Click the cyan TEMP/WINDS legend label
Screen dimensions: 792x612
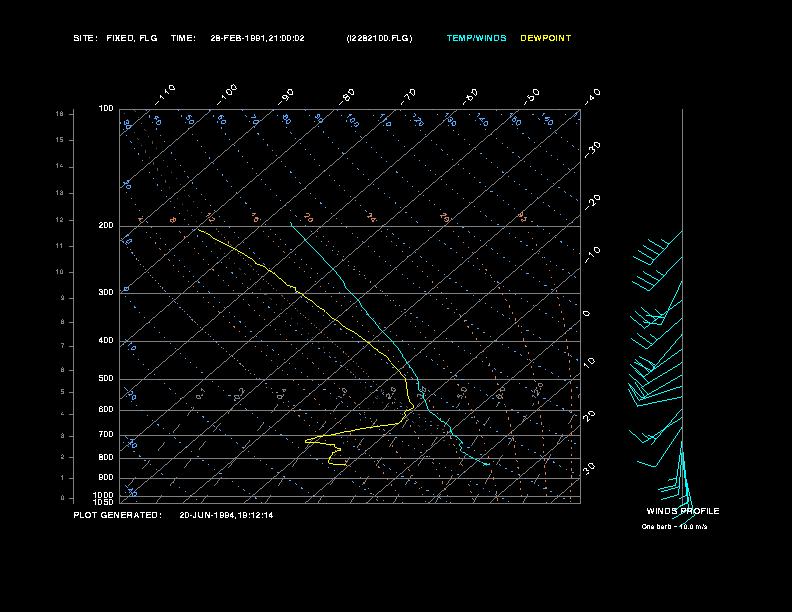476,38
